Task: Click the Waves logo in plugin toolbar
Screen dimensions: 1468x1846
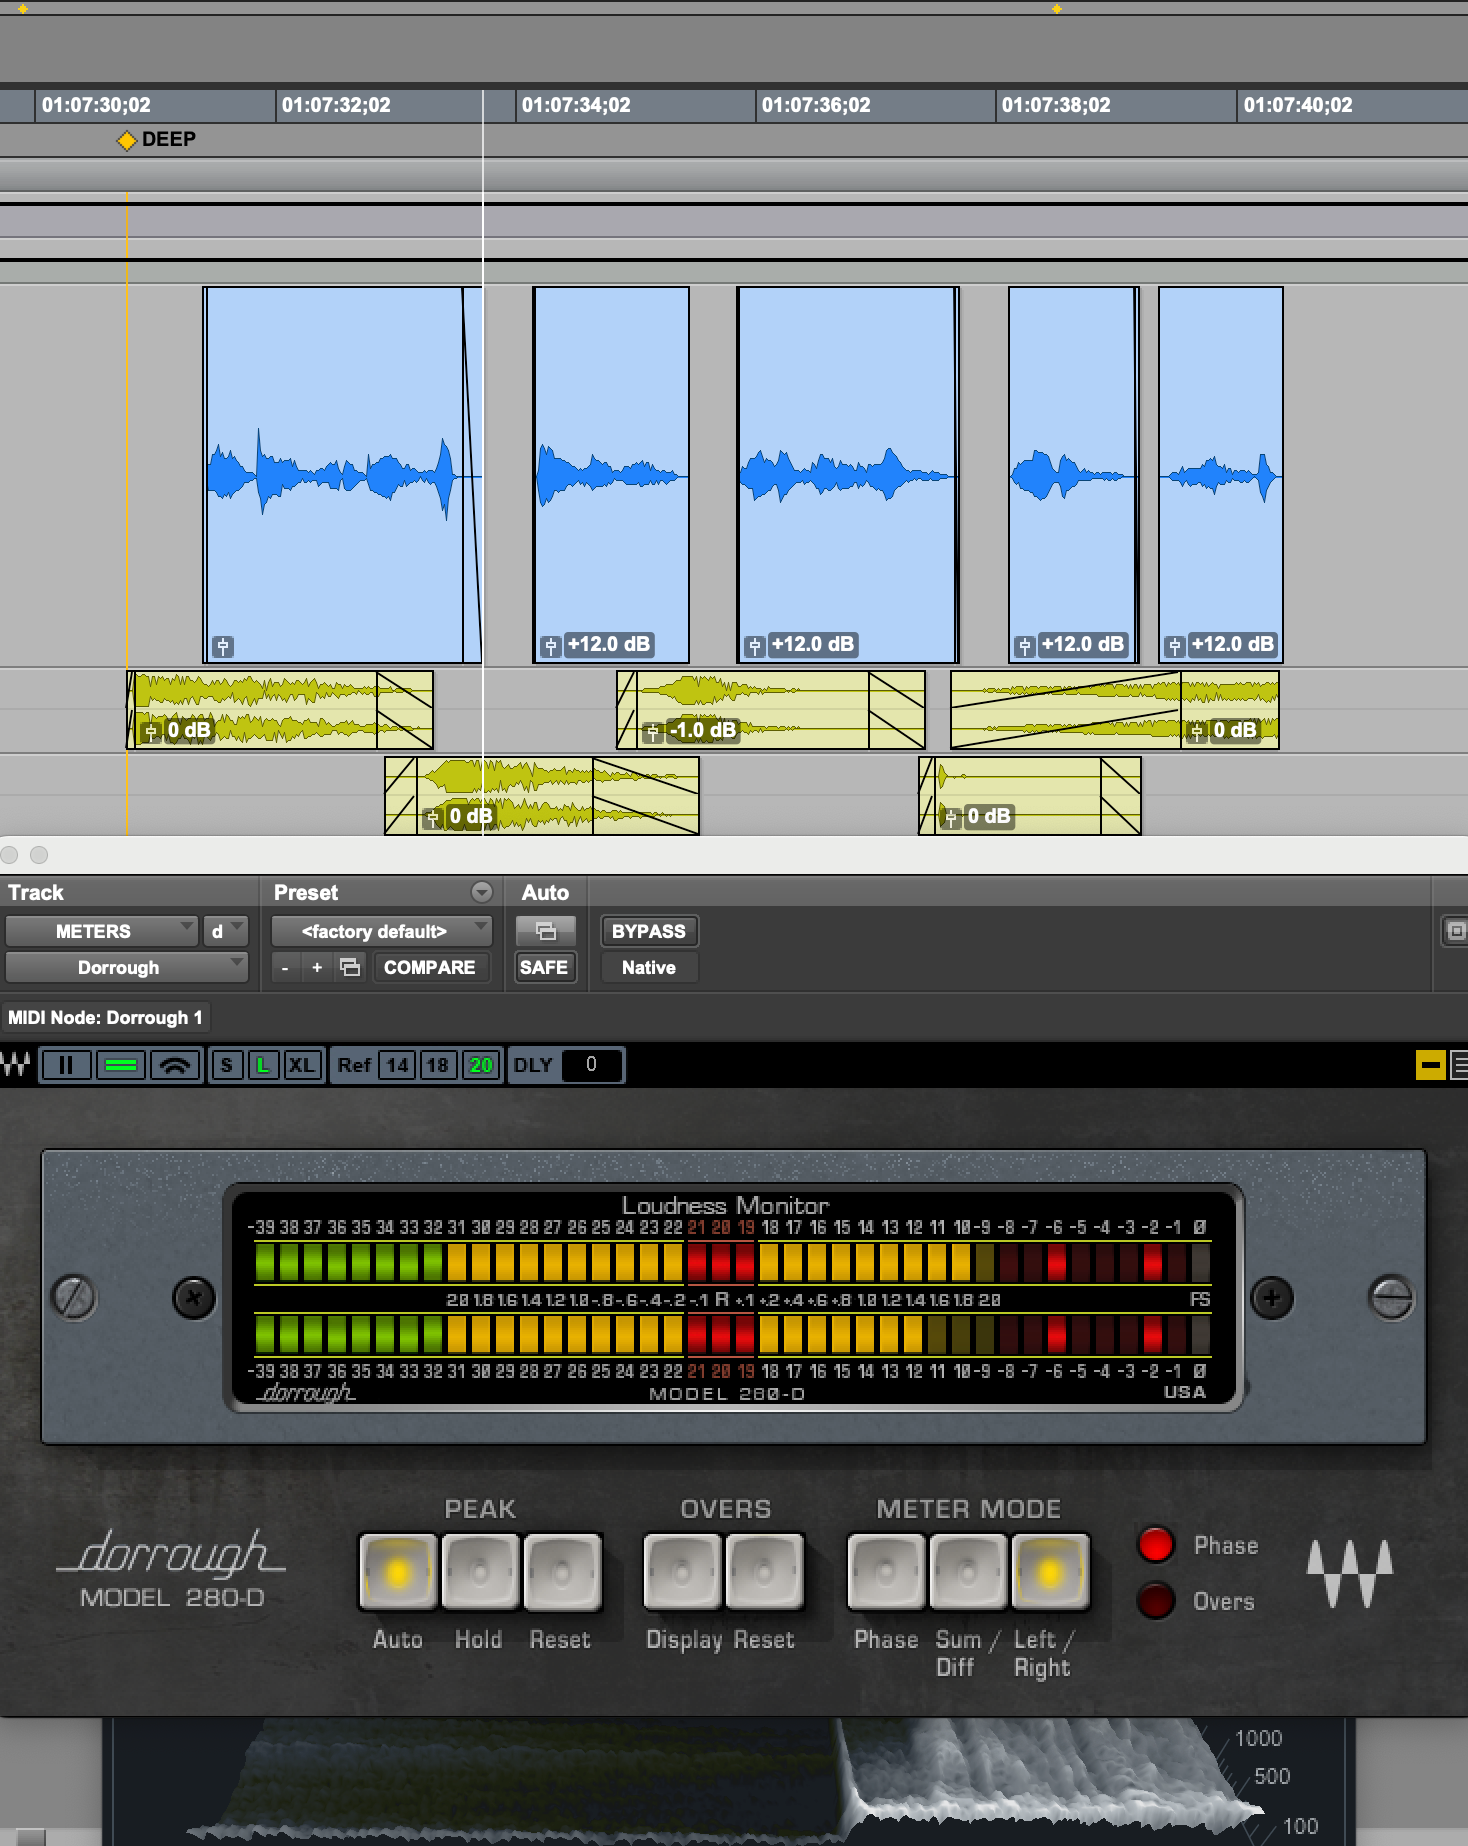Action: pos(16,1065)
